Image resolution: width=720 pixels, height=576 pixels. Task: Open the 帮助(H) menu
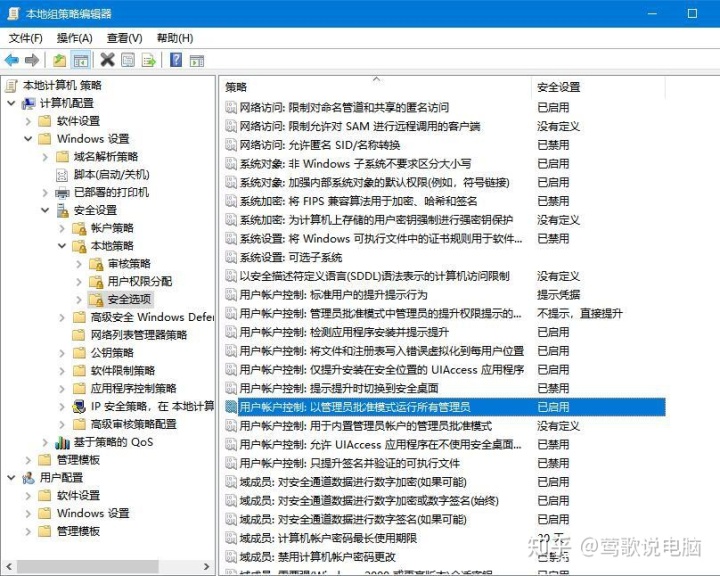(175, 38)
